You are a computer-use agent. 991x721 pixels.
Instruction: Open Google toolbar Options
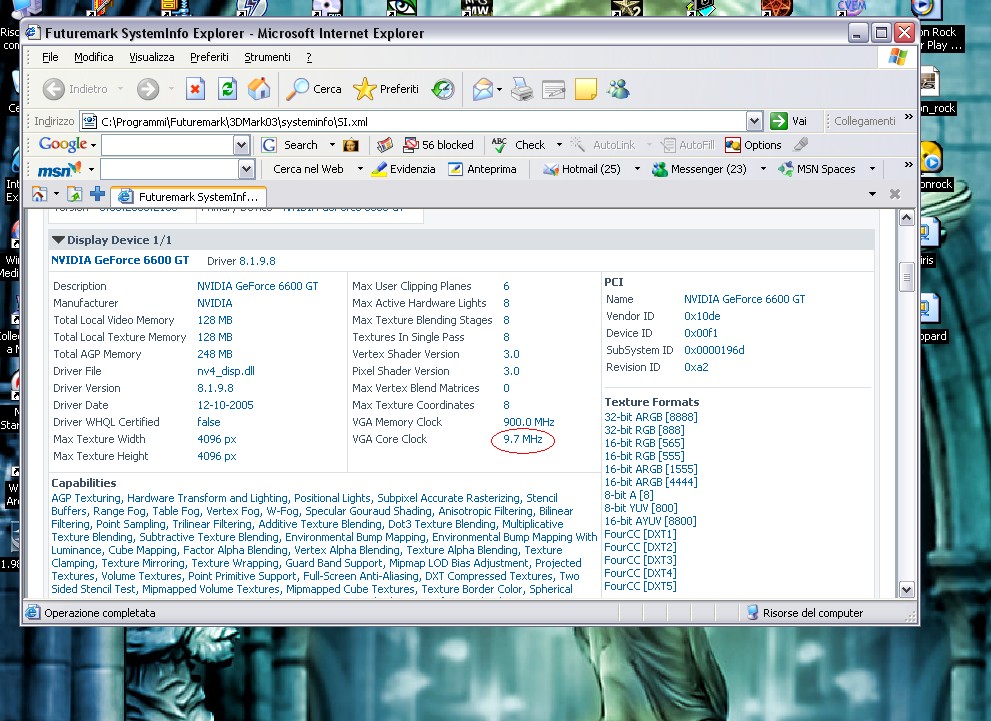tap(753, 145)
